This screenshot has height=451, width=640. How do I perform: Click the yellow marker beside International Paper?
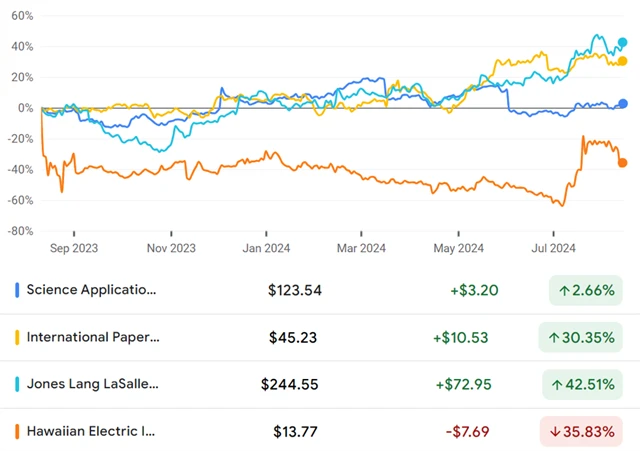(x=17, y=338)
